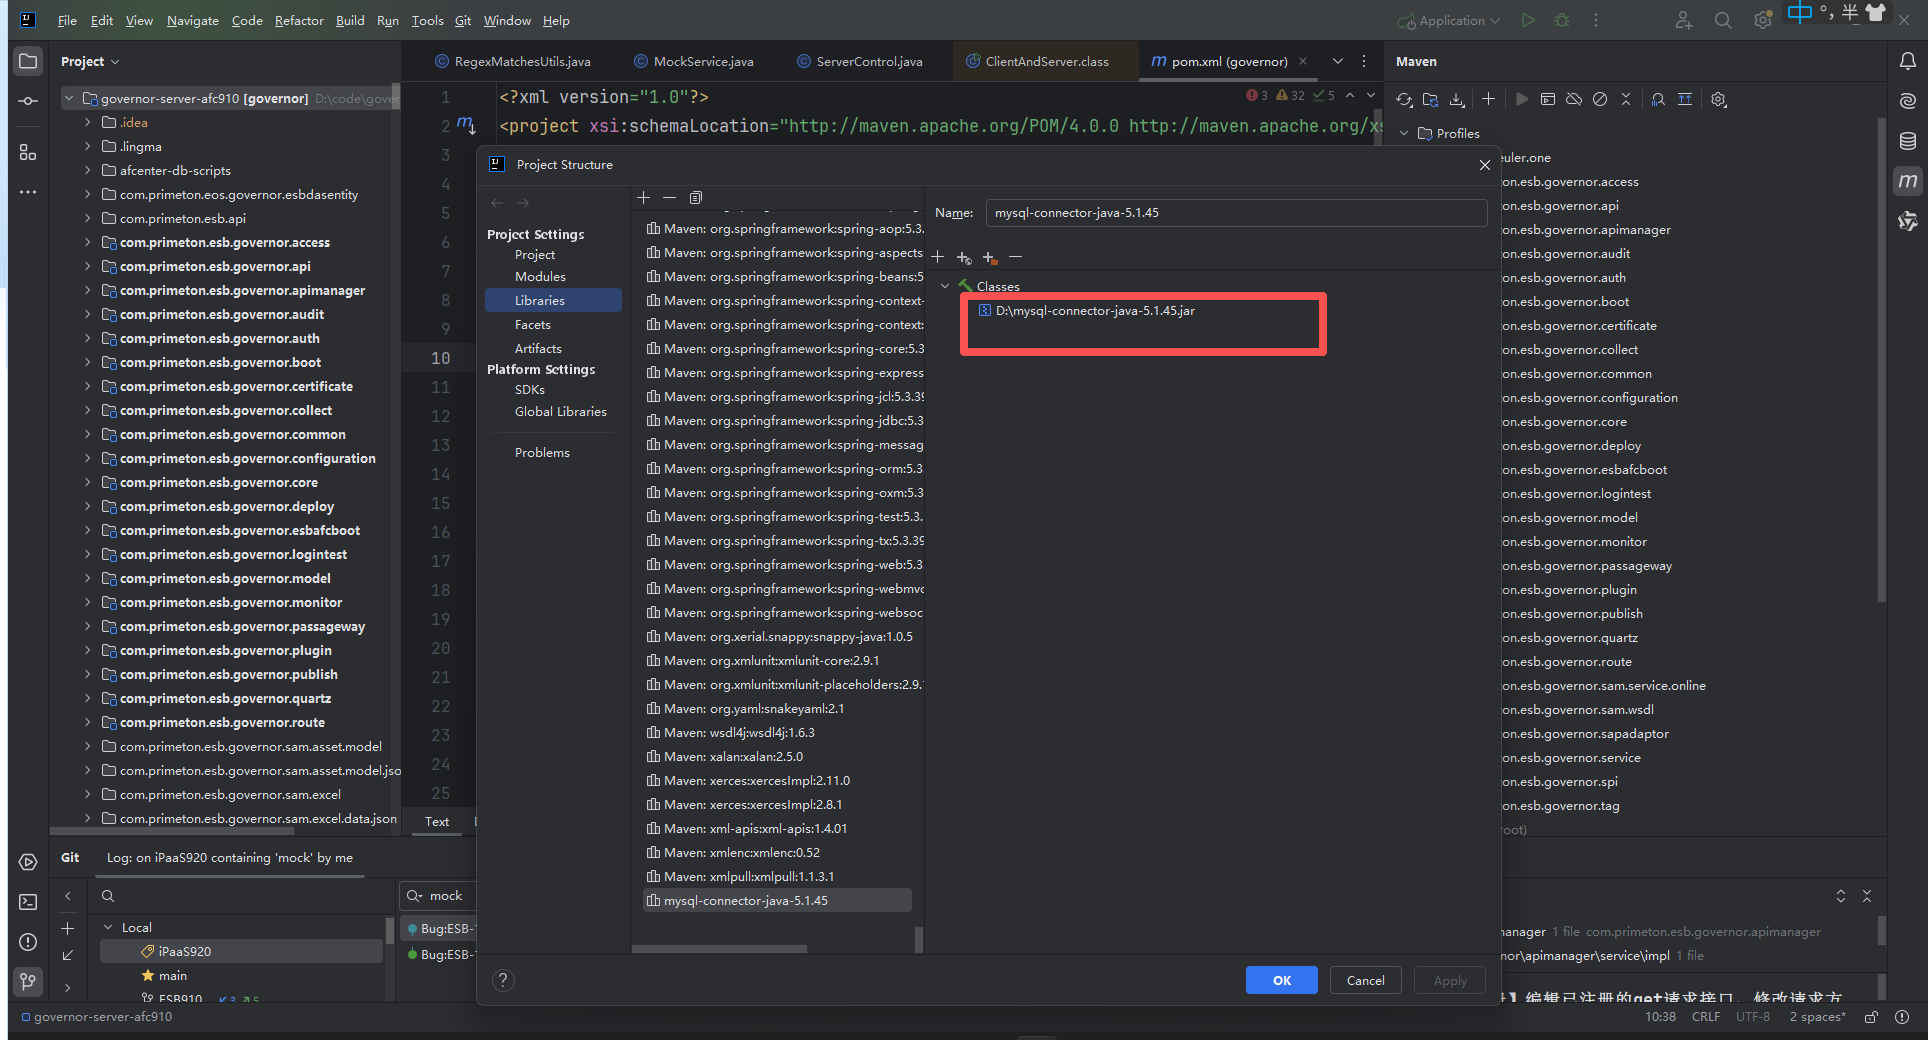
Task: Click the Cancel button
Action: click(x=1365, y=980)
